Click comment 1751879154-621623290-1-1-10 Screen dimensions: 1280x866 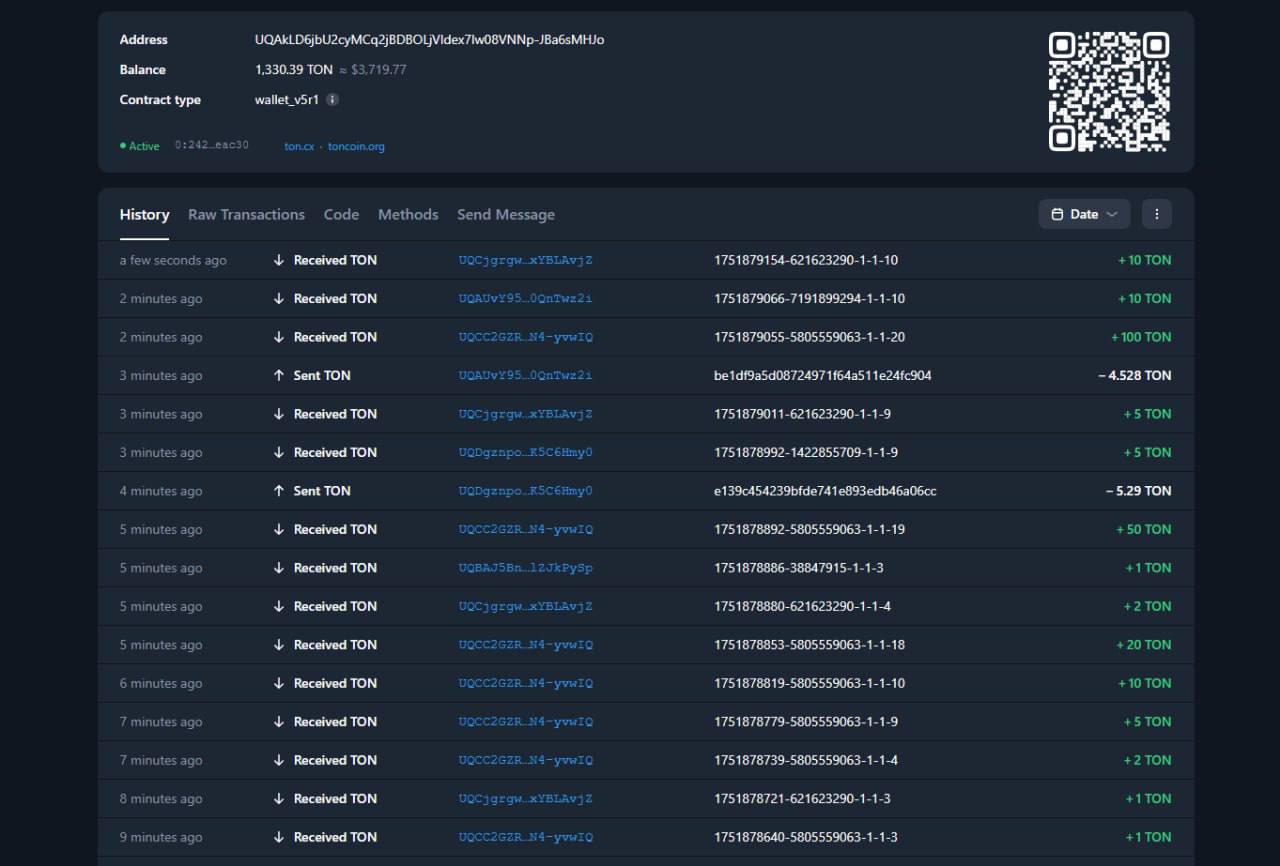(x=806, y=260)
